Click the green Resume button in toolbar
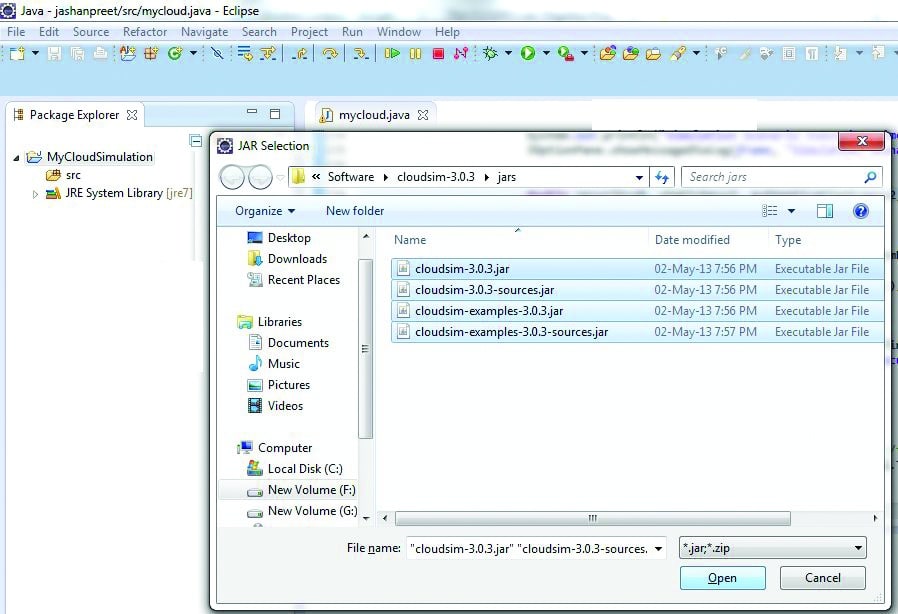Image resolution: width=898 pixels, height=614 pixels. click(393, 54)
